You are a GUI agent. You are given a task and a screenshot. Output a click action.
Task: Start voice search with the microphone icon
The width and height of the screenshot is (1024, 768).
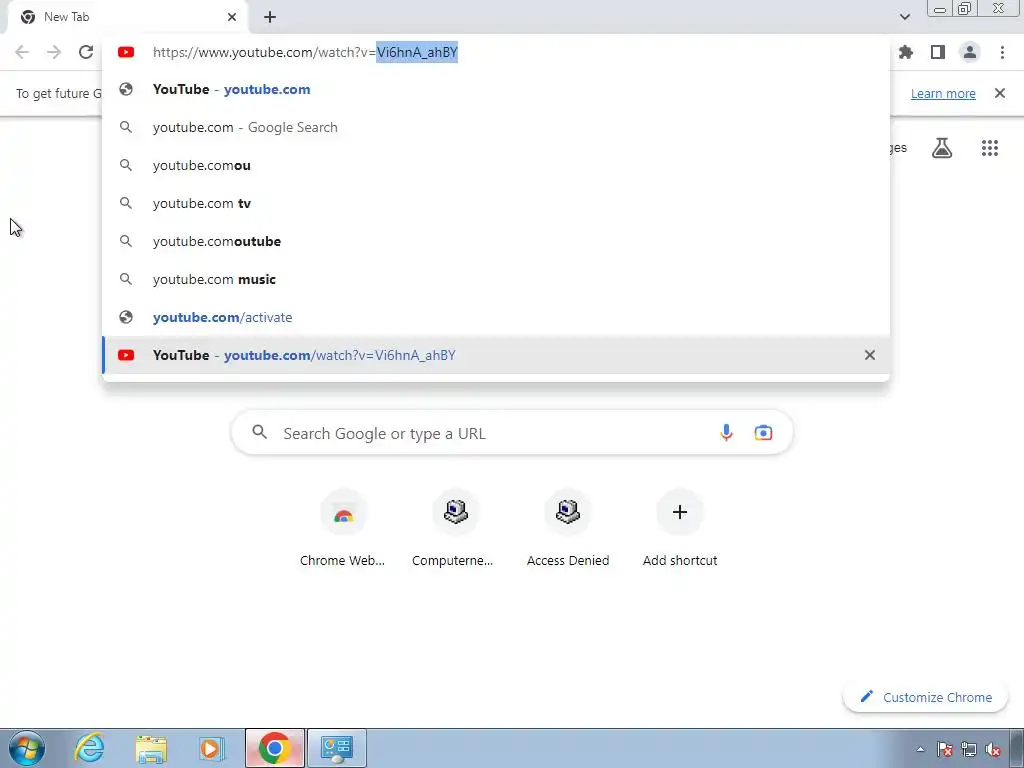[x=726, y=432]
